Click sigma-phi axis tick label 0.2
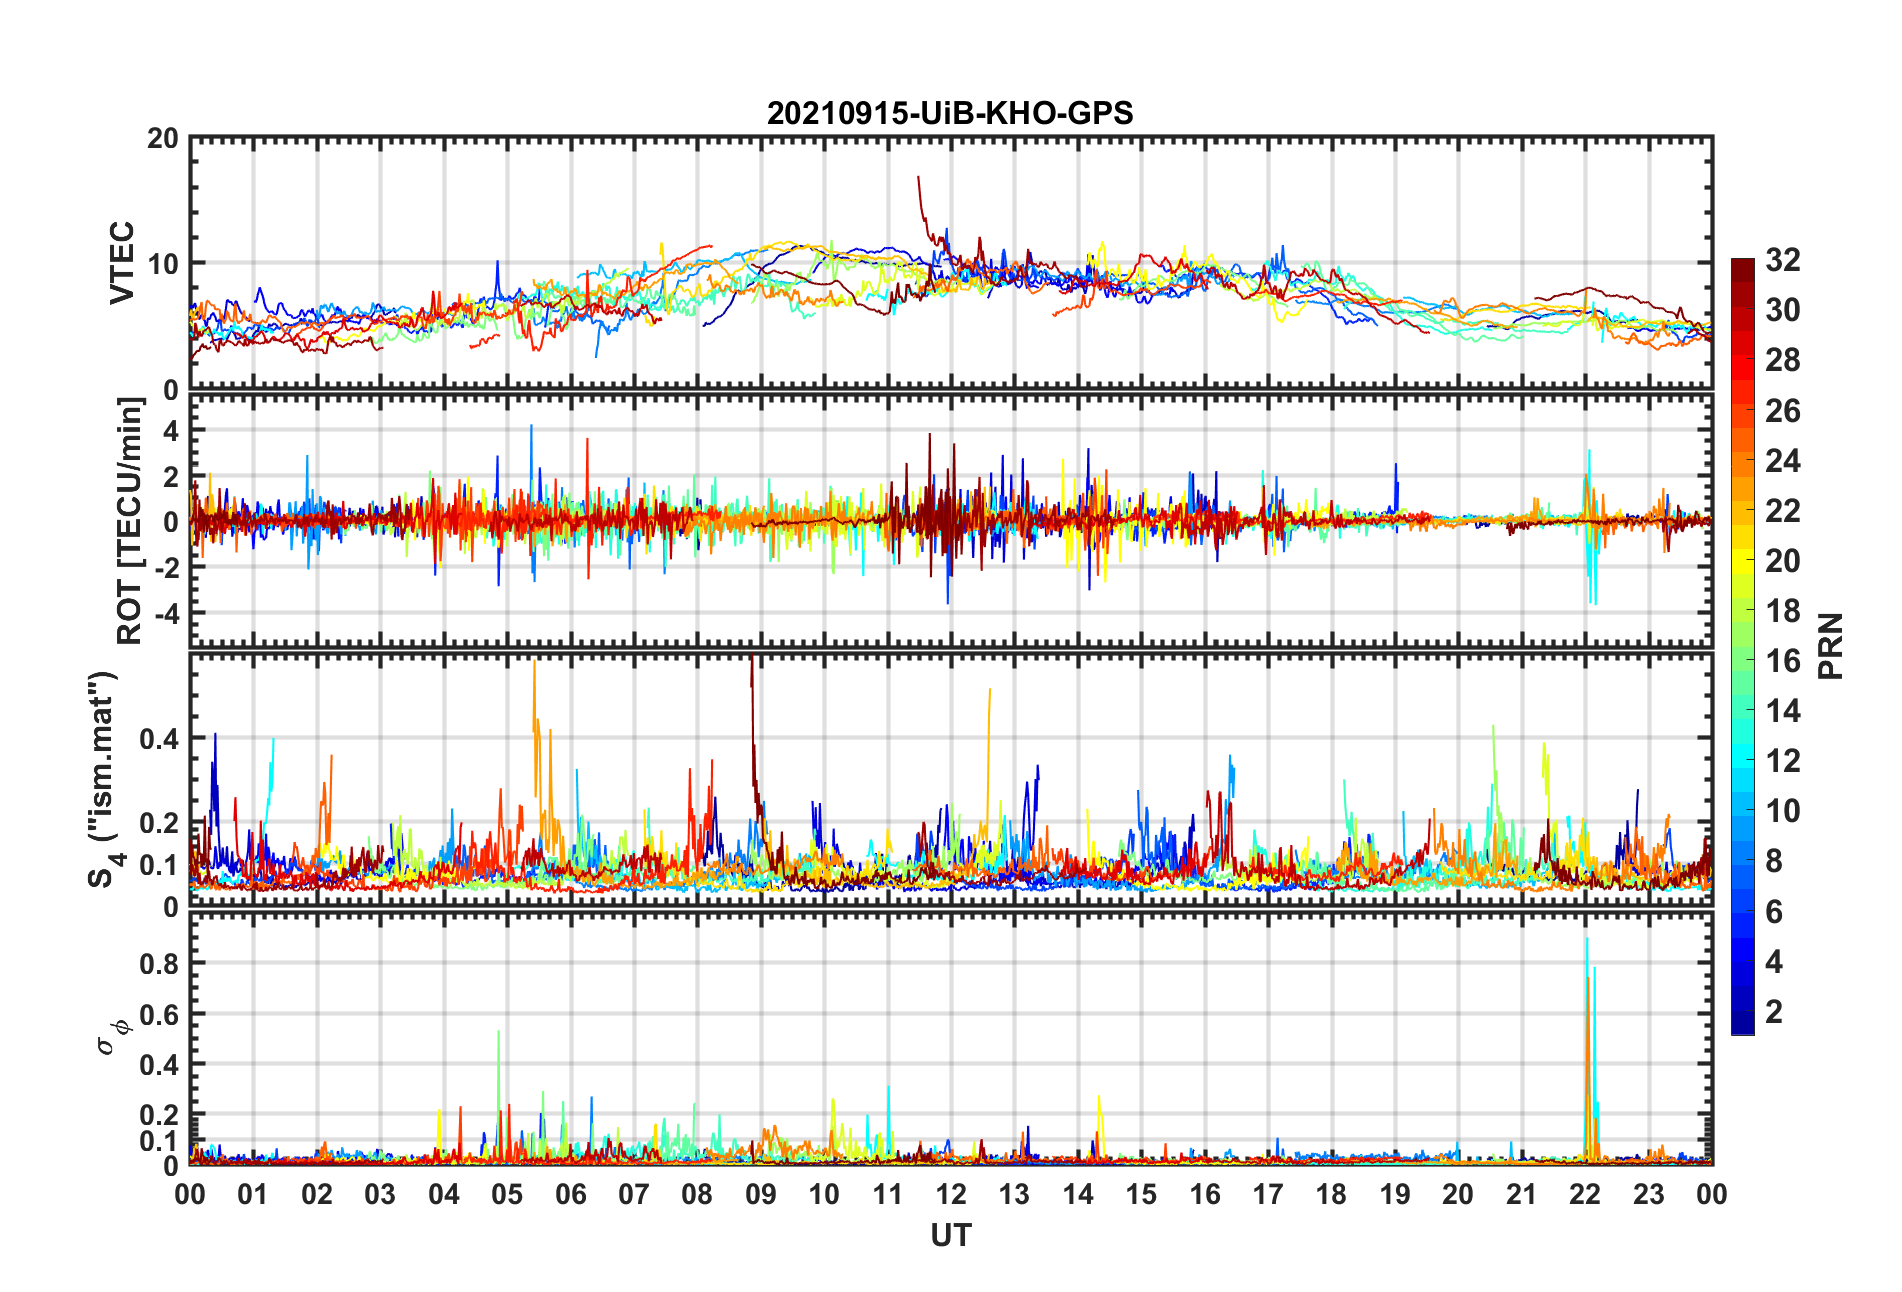This screenshot has height=1292, width=1902. coord(160,1115)
